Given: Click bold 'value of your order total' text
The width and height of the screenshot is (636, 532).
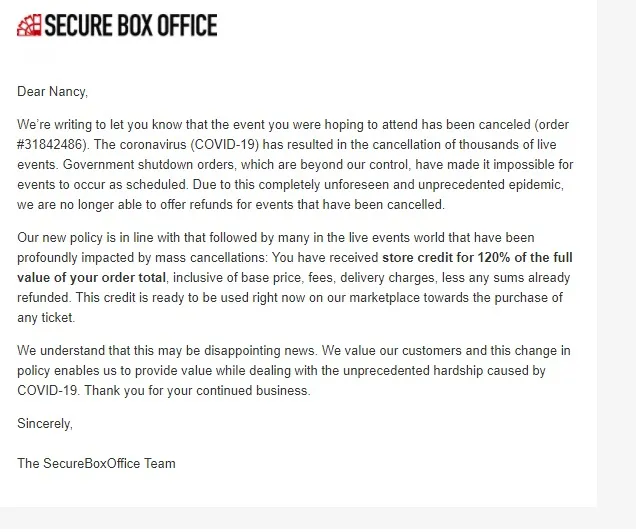Looking at the screenshot, I should 91,278.
